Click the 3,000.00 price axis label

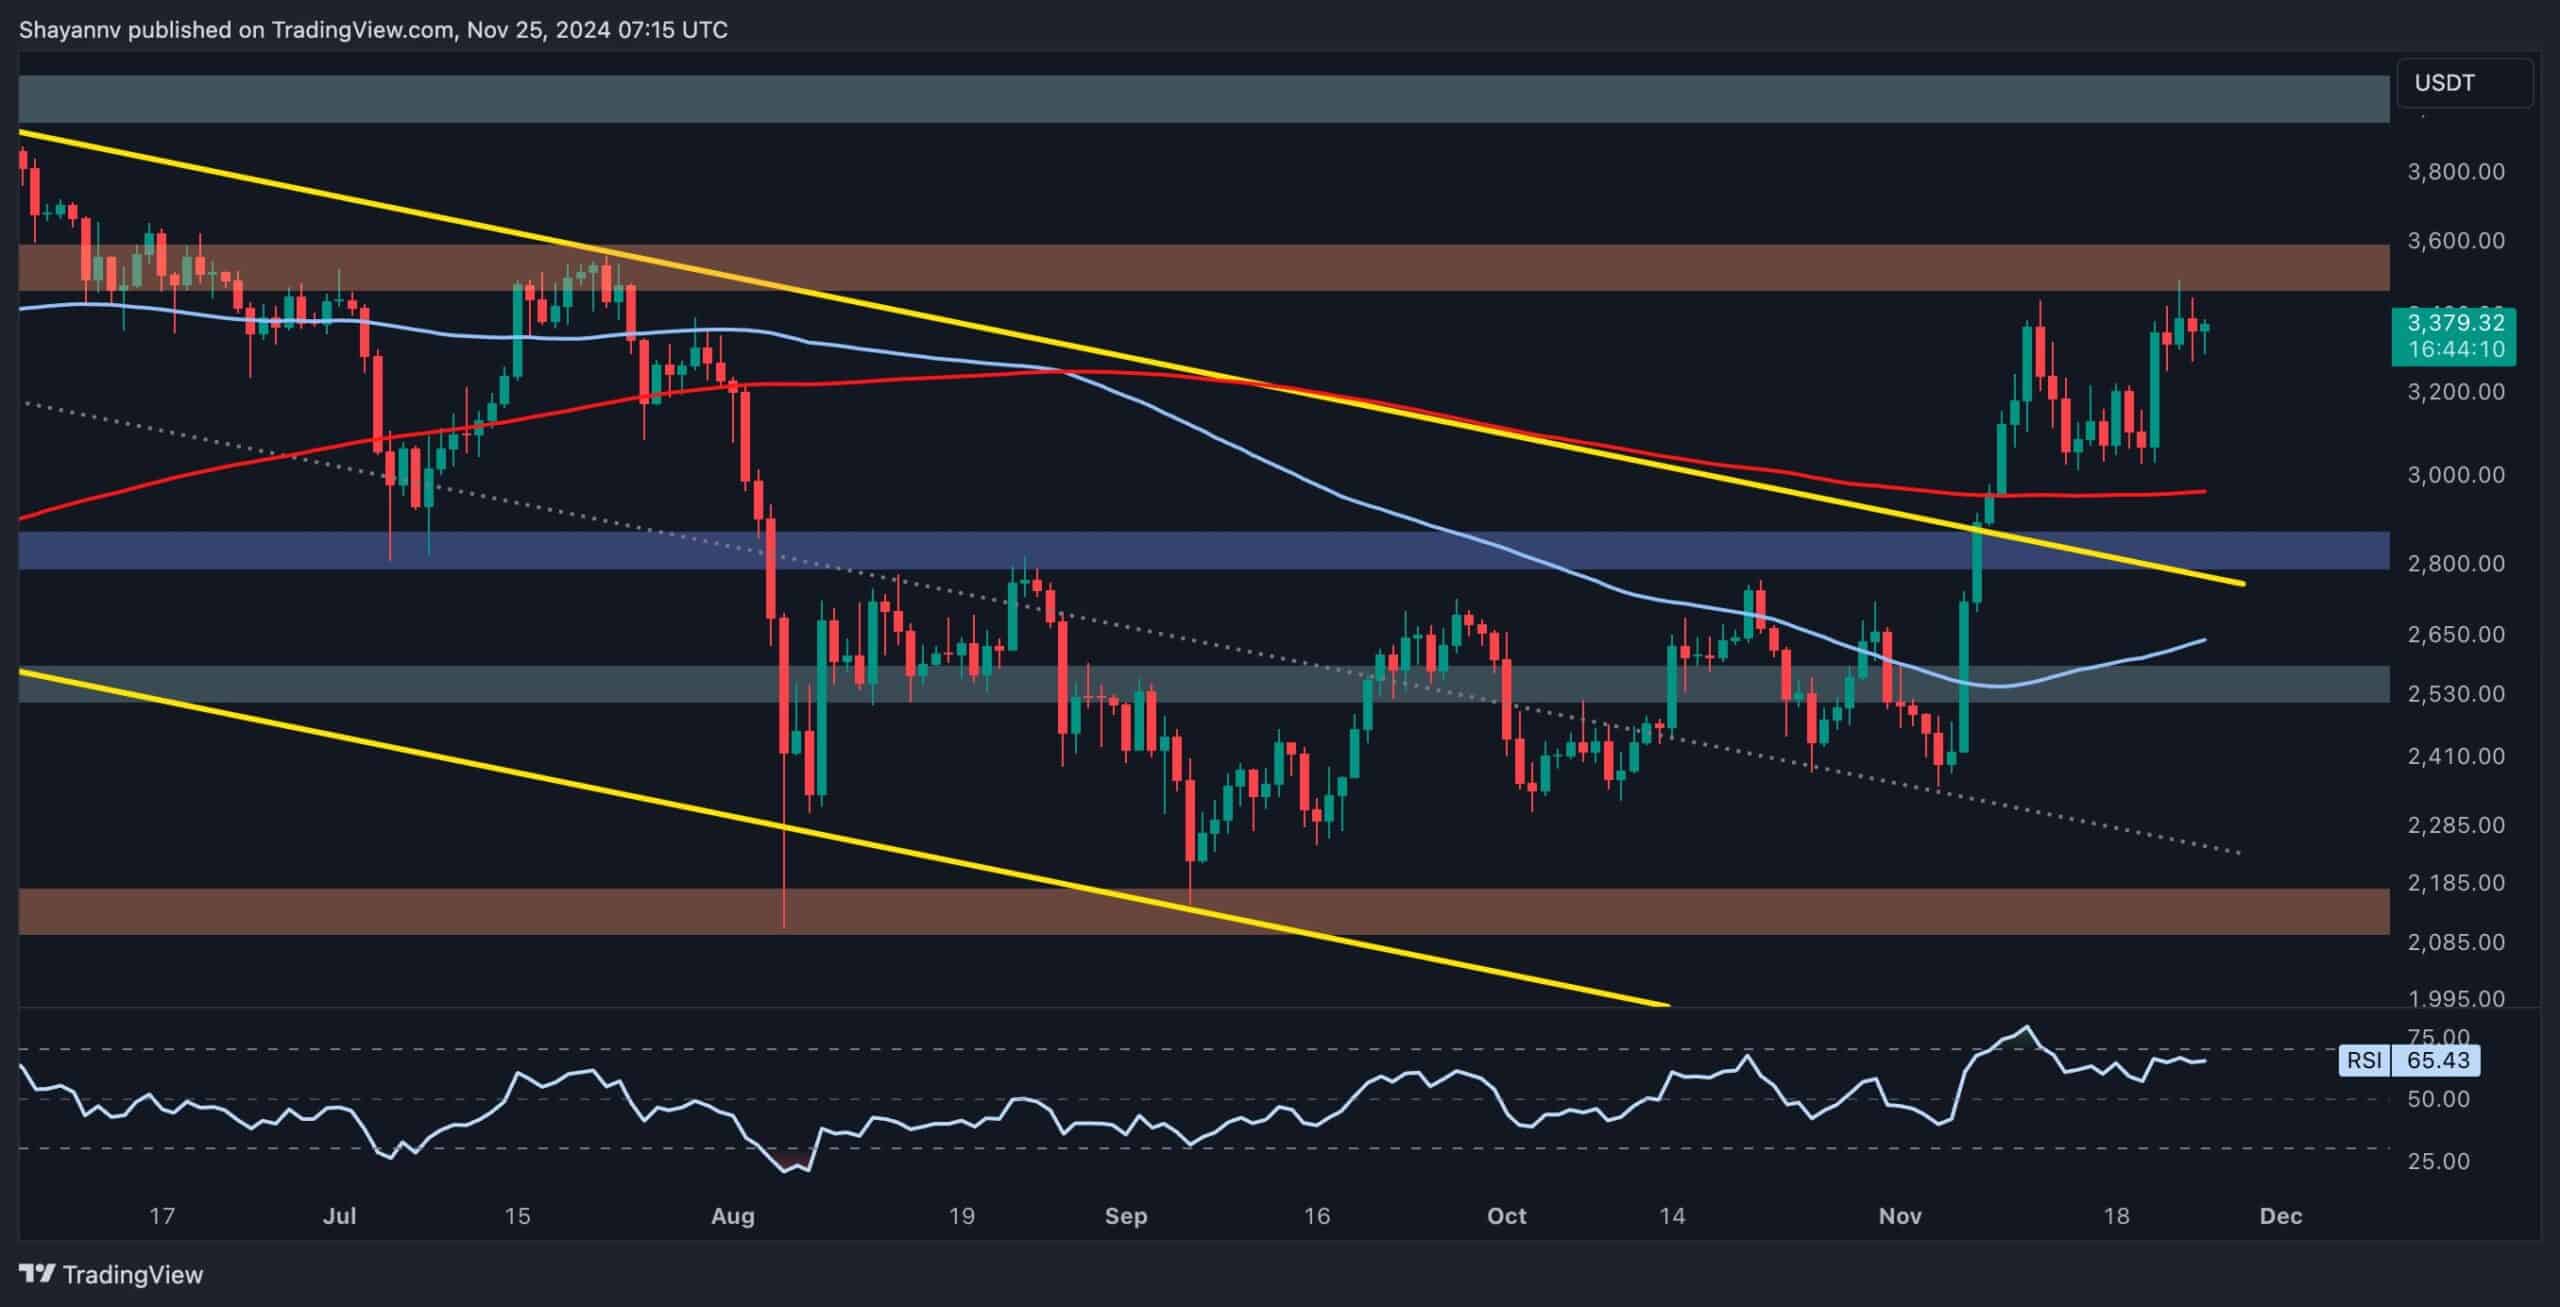[2455, 475]
